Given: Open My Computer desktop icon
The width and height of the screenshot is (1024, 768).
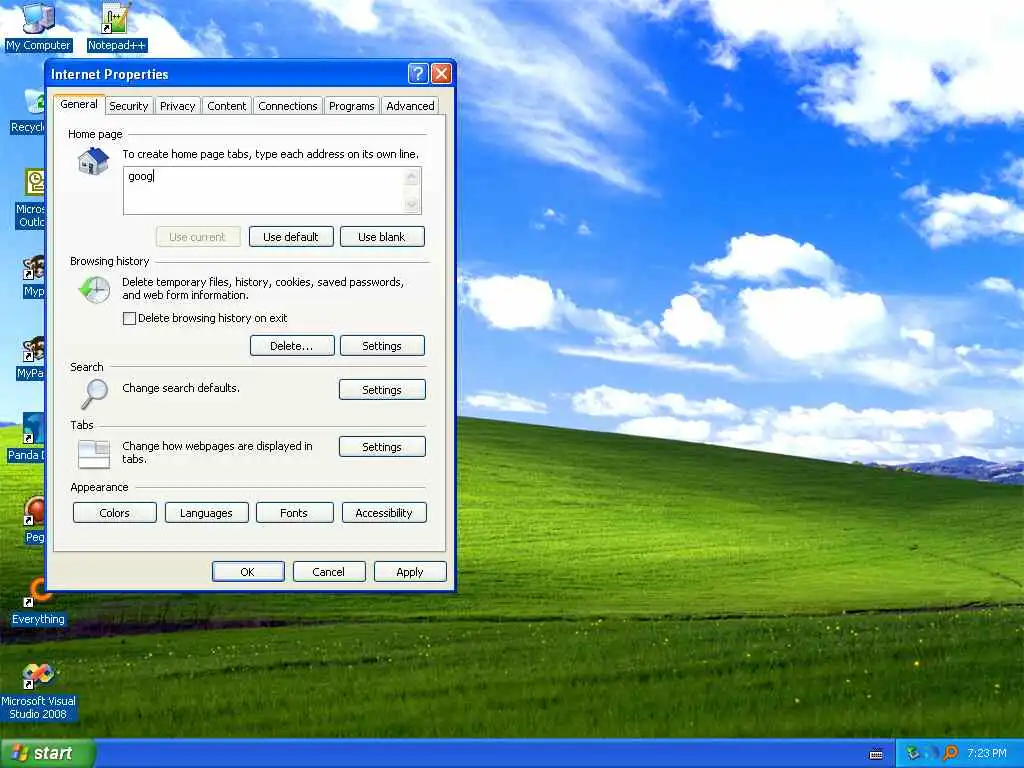Looking at the screenshot, I should point(38,26).
